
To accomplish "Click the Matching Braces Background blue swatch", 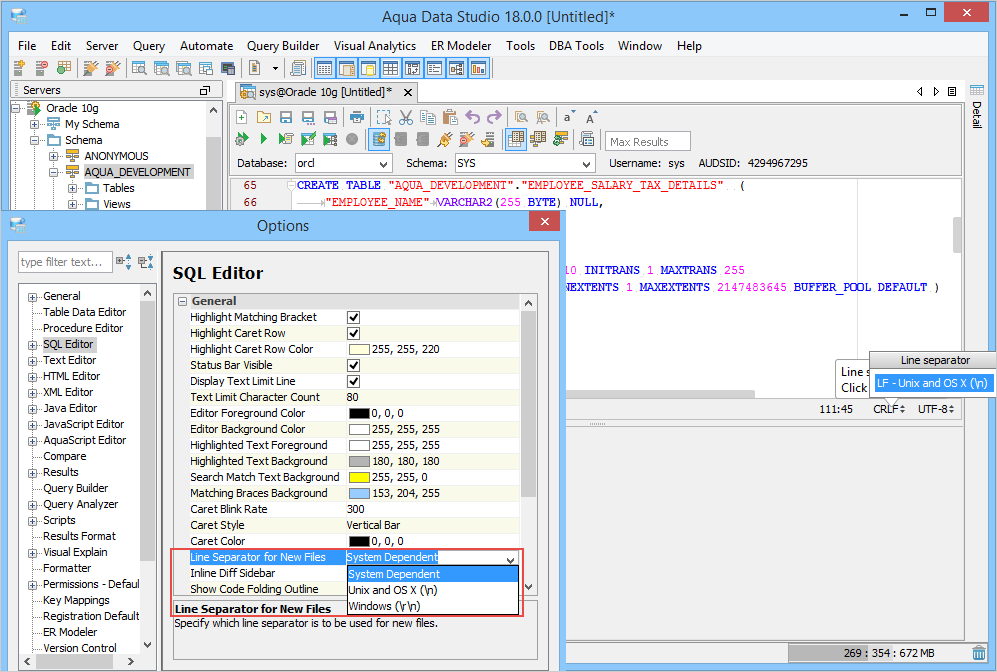I will click(359, 493).
